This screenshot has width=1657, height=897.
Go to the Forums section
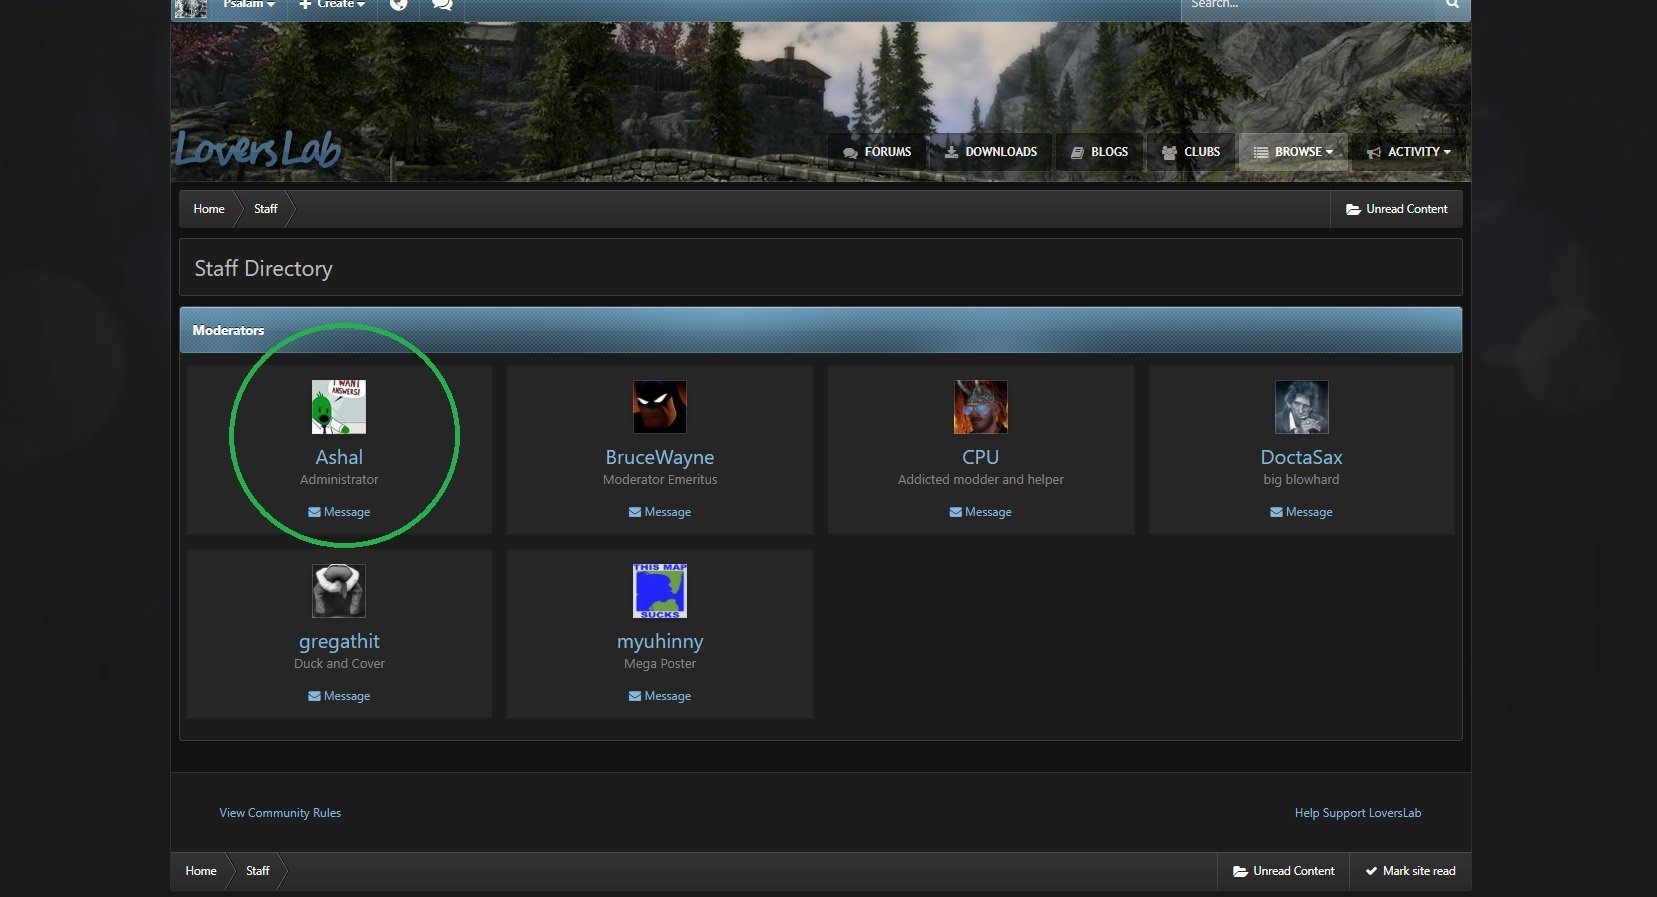click(877, 152)
